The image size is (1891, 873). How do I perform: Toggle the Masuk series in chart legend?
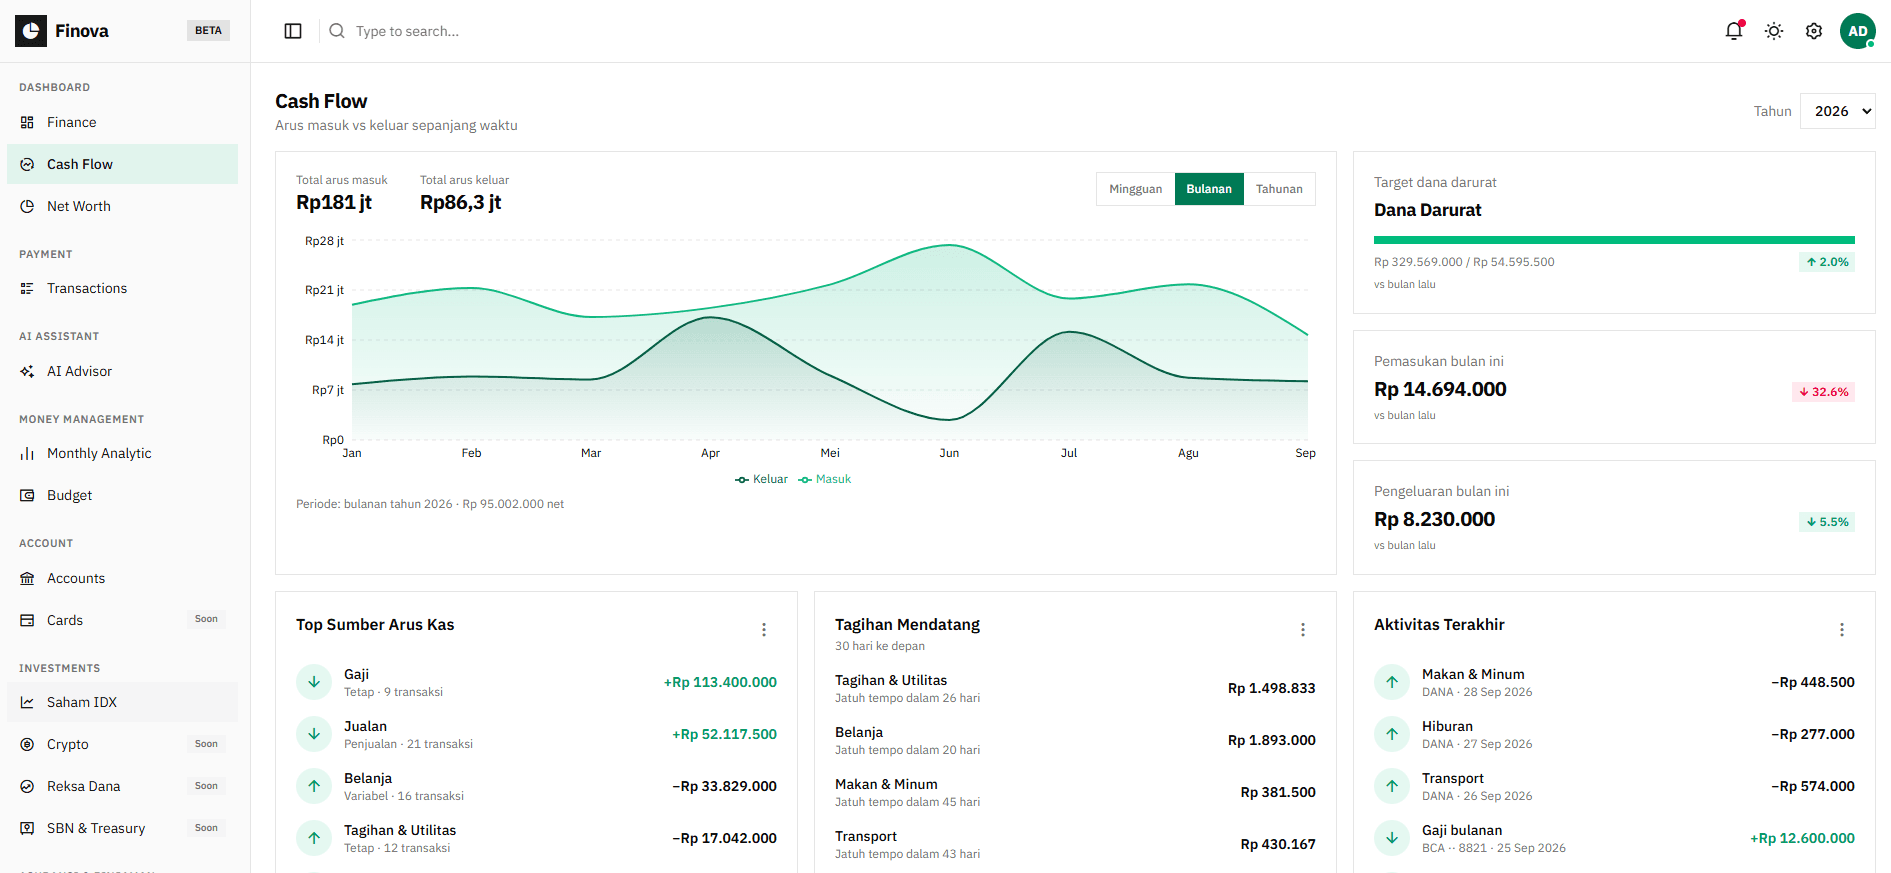click(825, 479)
